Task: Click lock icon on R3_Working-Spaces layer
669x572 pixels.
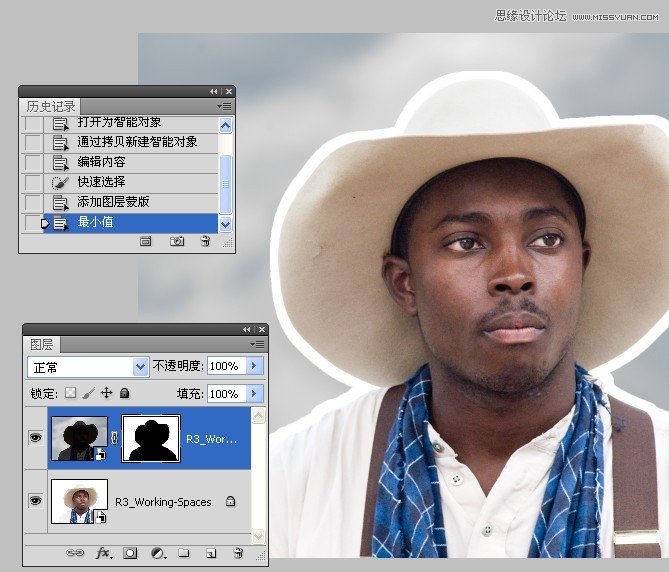Action: 230,501
